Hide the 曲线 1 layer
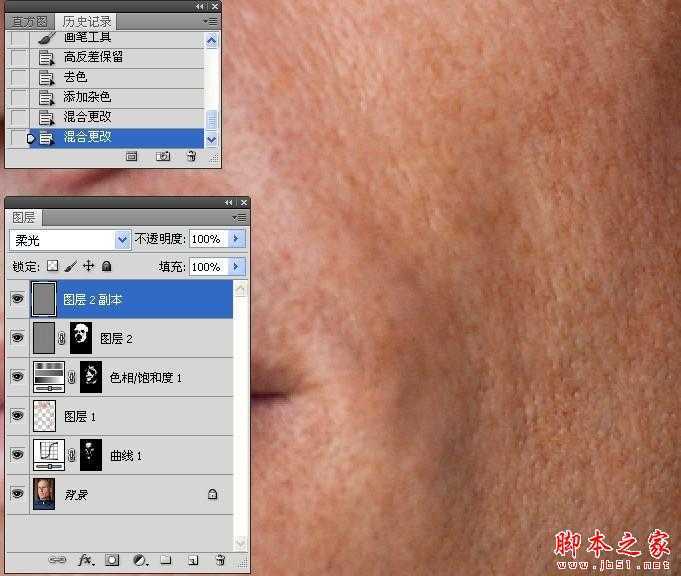681x576 pixels. 17,454
